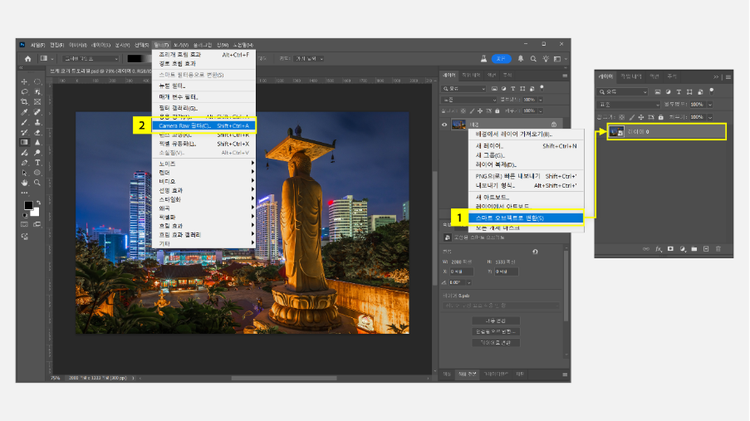Select the Zoom magnifier tool

(37, 183)
